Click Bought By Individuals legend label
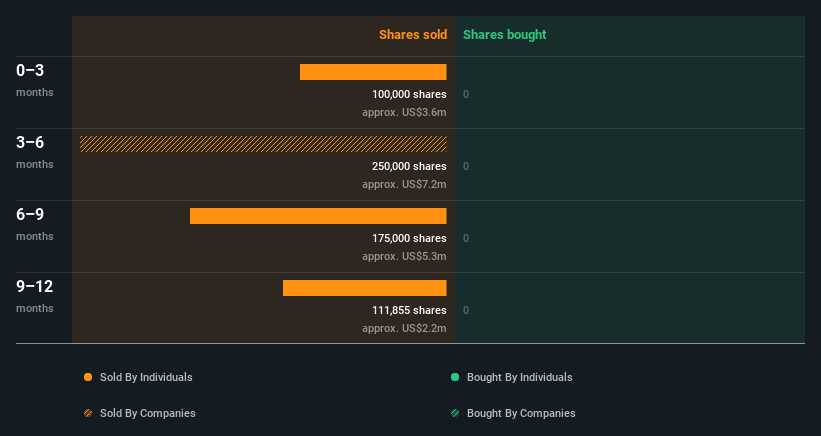Screen dimensions: 821x436 pos(519,377)
